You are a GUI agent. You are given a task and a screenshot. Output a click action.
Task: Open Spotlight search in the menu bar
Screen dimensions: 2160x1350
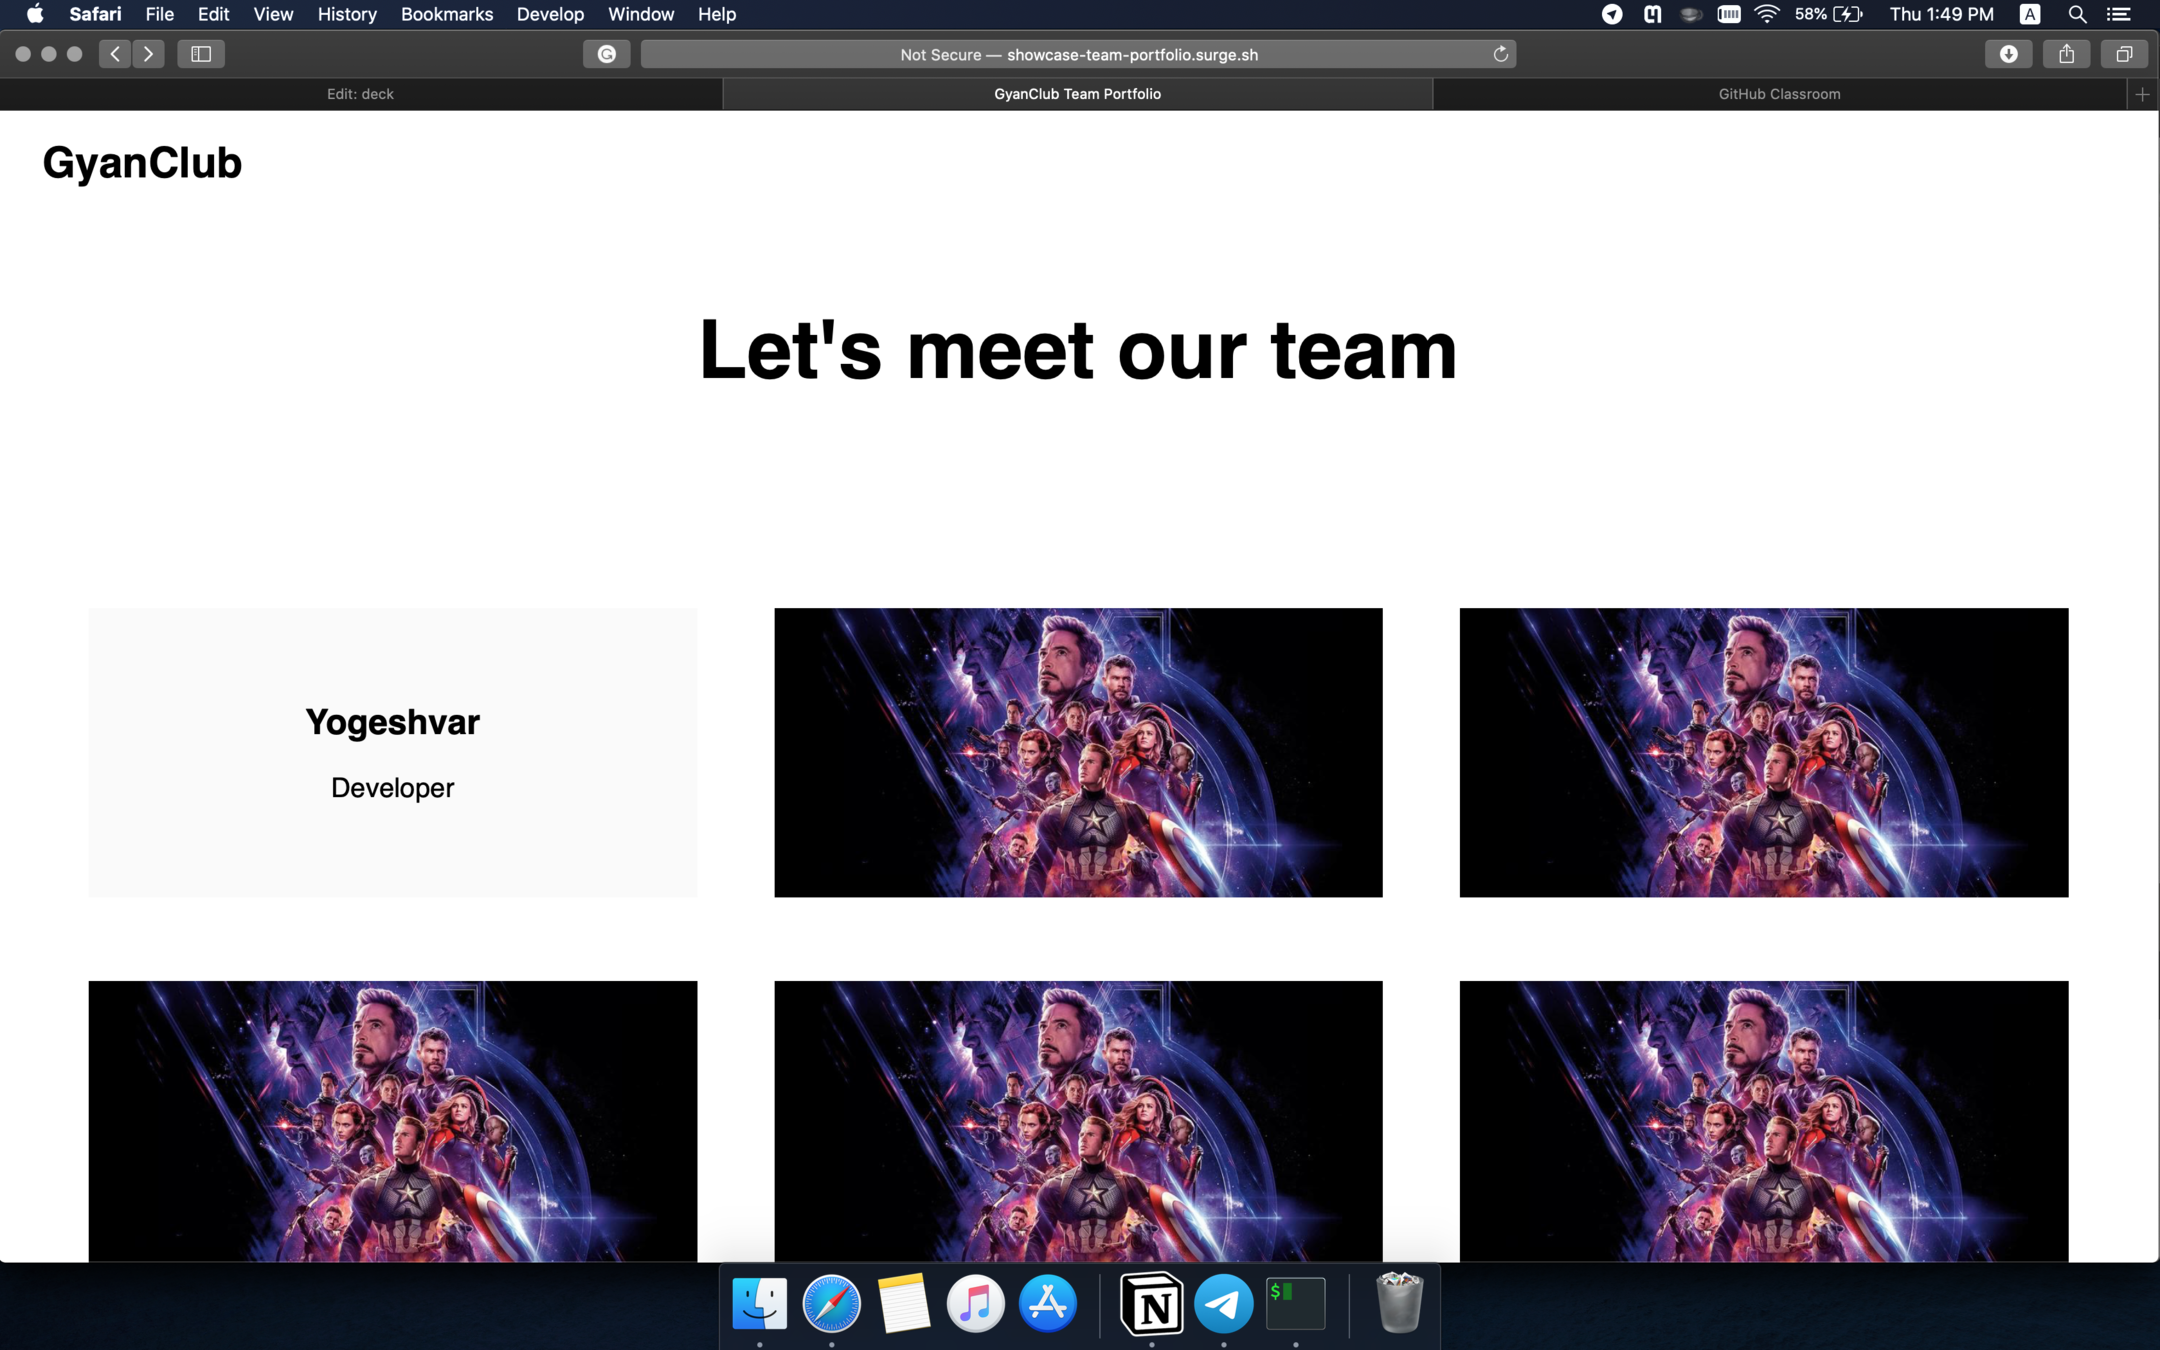coord(2077,14)
